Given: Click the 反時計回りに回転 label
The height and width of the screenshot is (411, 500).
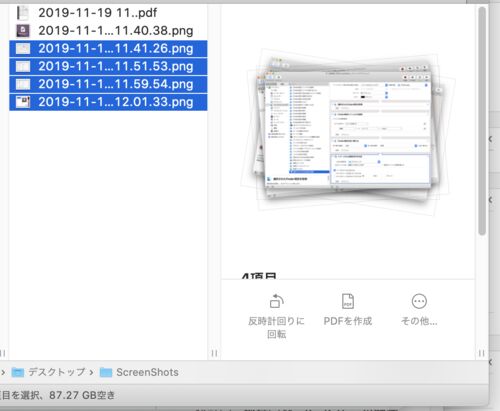Looking at the screenshot, I should pyautogui.click(x=276, y=327).
